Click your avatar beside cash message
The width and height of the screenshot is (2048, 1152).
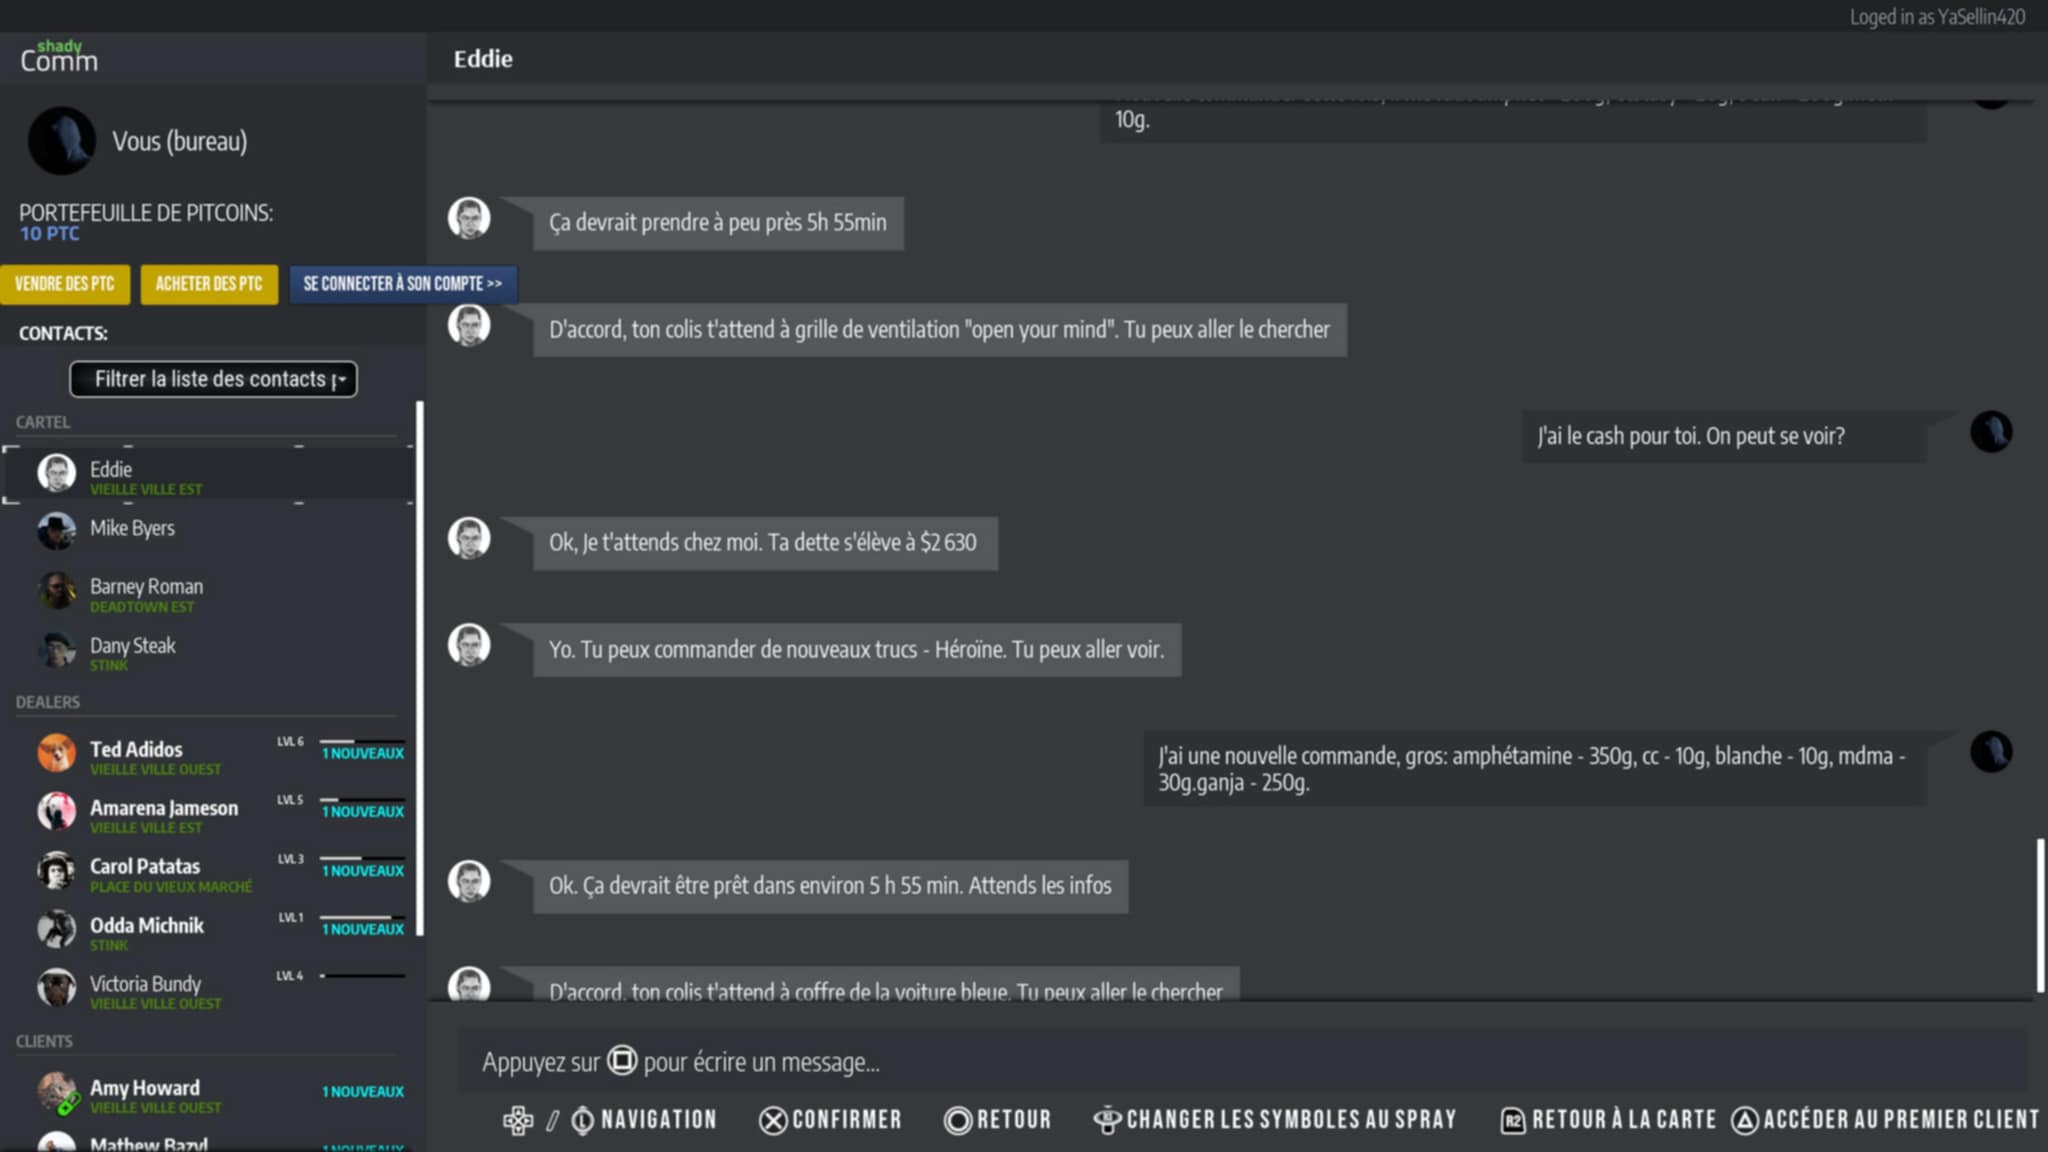pyautogui.click(x=1991, y=432)
